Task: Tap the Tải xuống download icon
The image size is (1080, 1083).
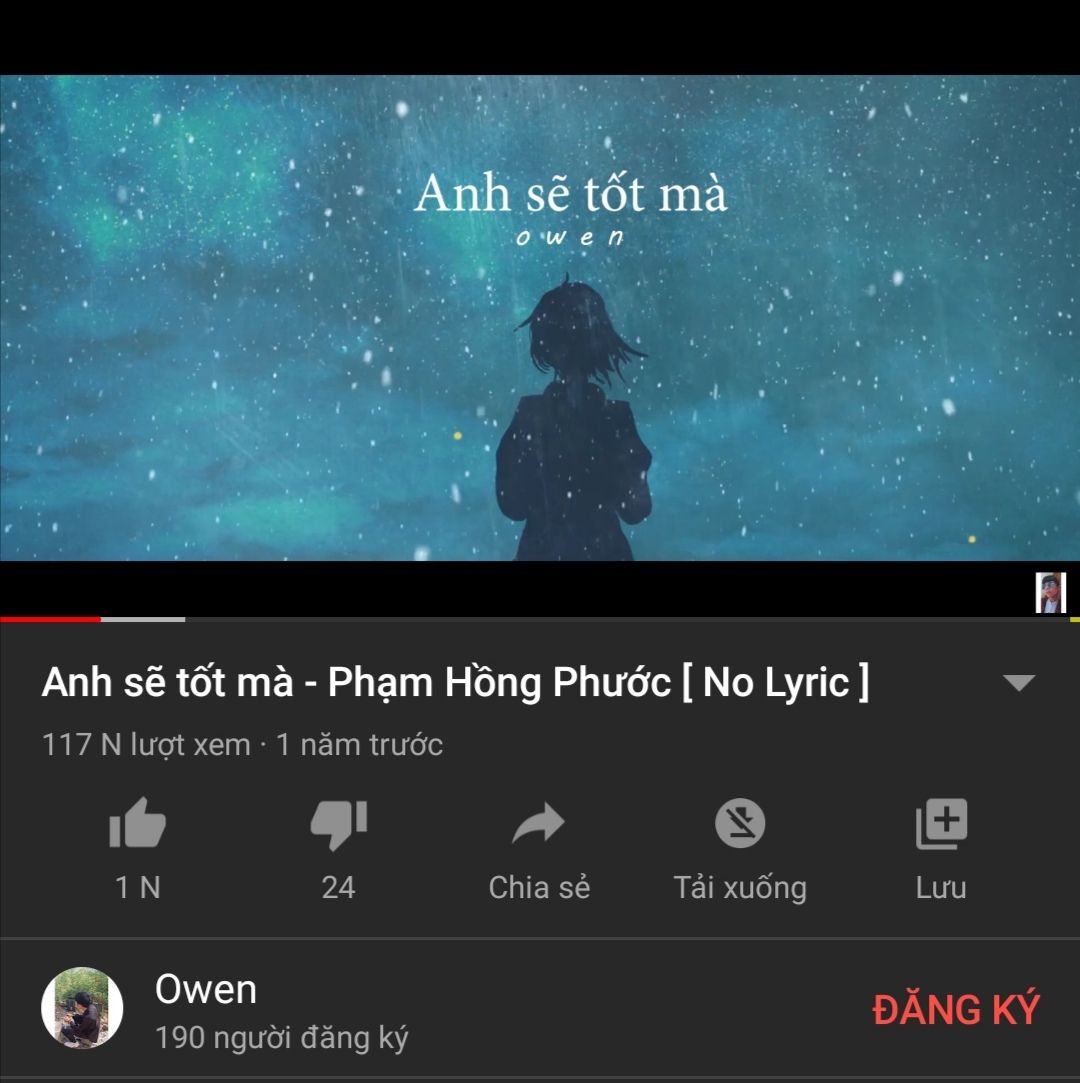Action: click(740, 823)
